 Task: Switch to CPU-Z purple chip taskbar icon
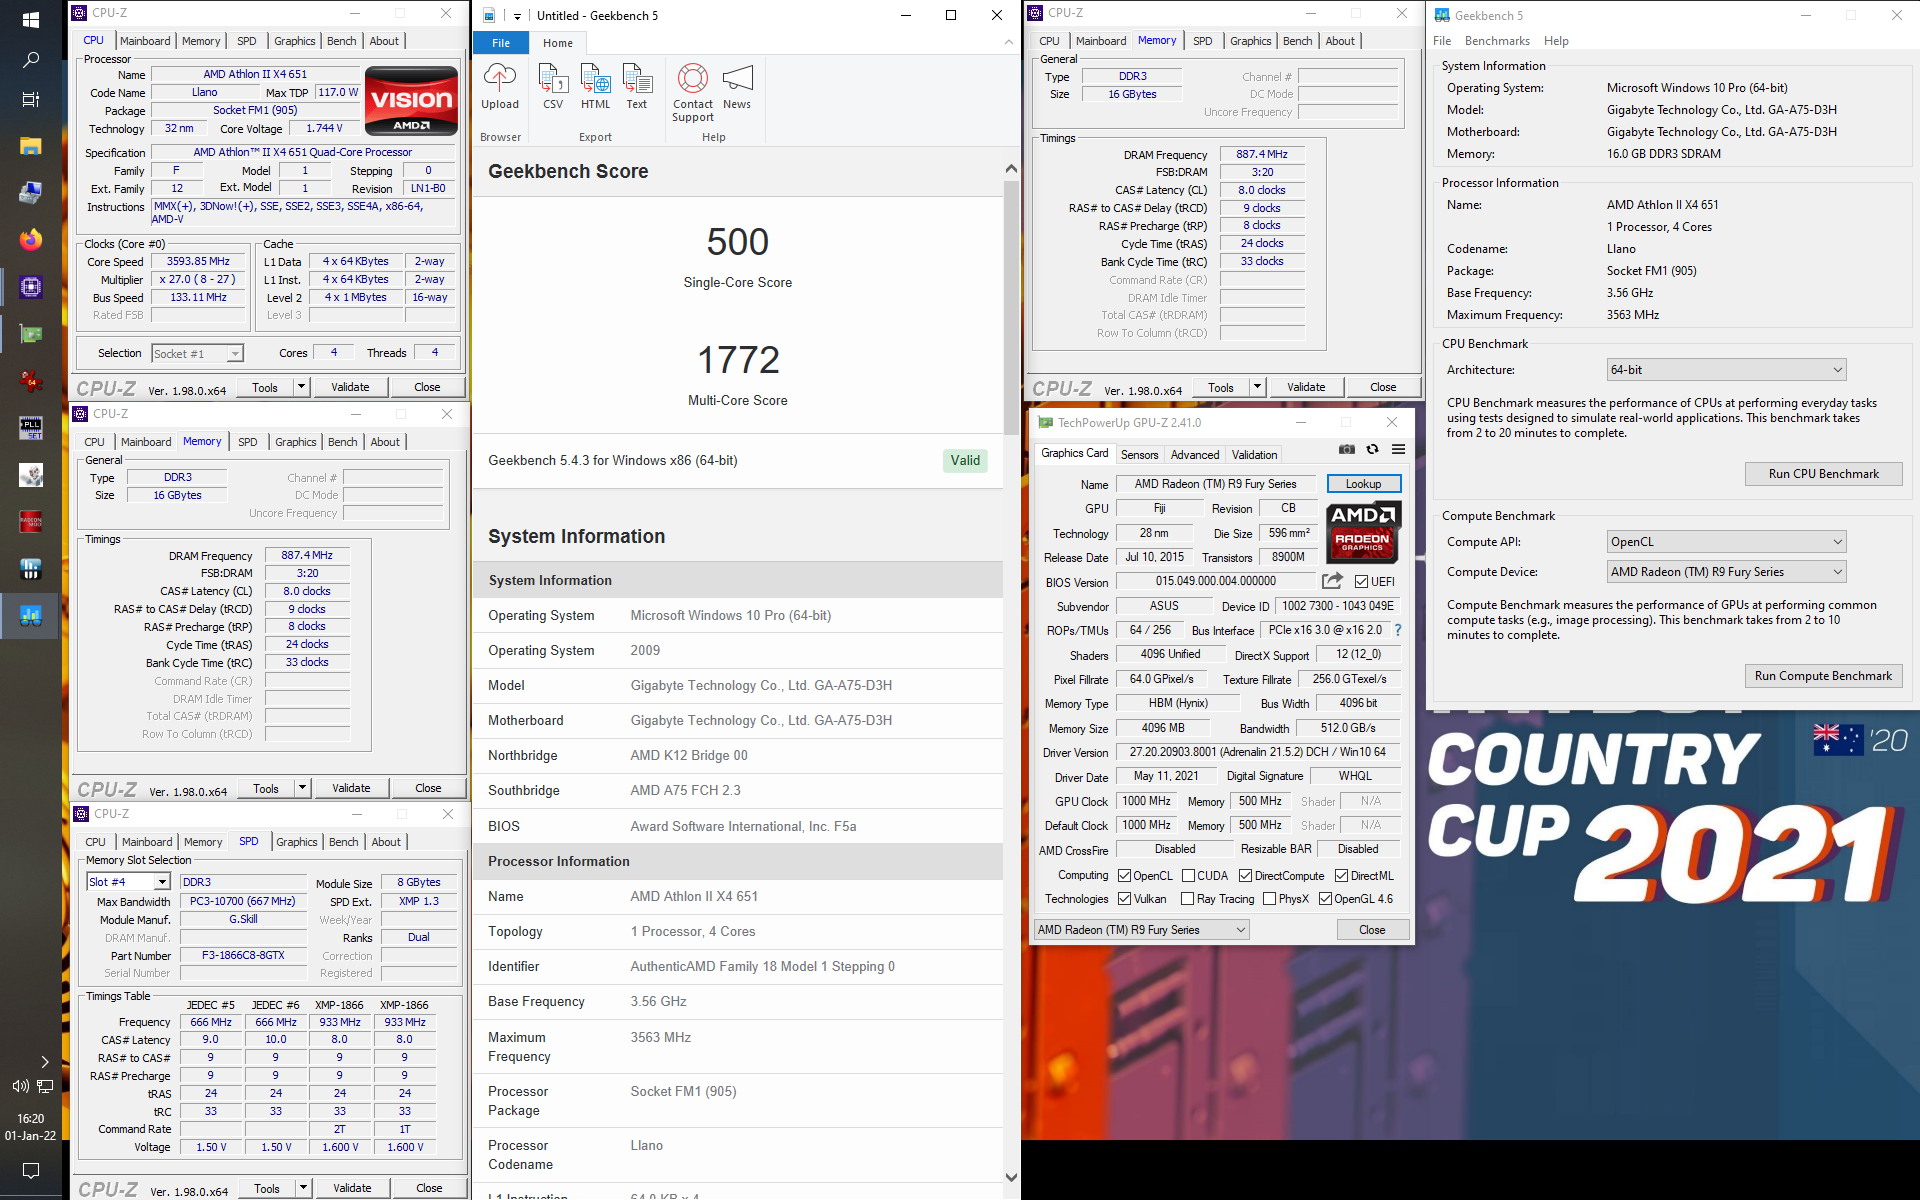[x=30, y=287]
